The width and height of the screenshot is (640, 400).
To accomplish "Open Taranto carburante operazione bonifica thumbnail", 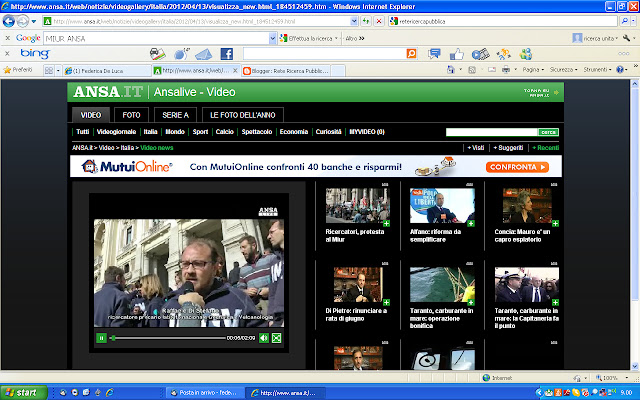I will pyautogui.click(x=442, y=284).
